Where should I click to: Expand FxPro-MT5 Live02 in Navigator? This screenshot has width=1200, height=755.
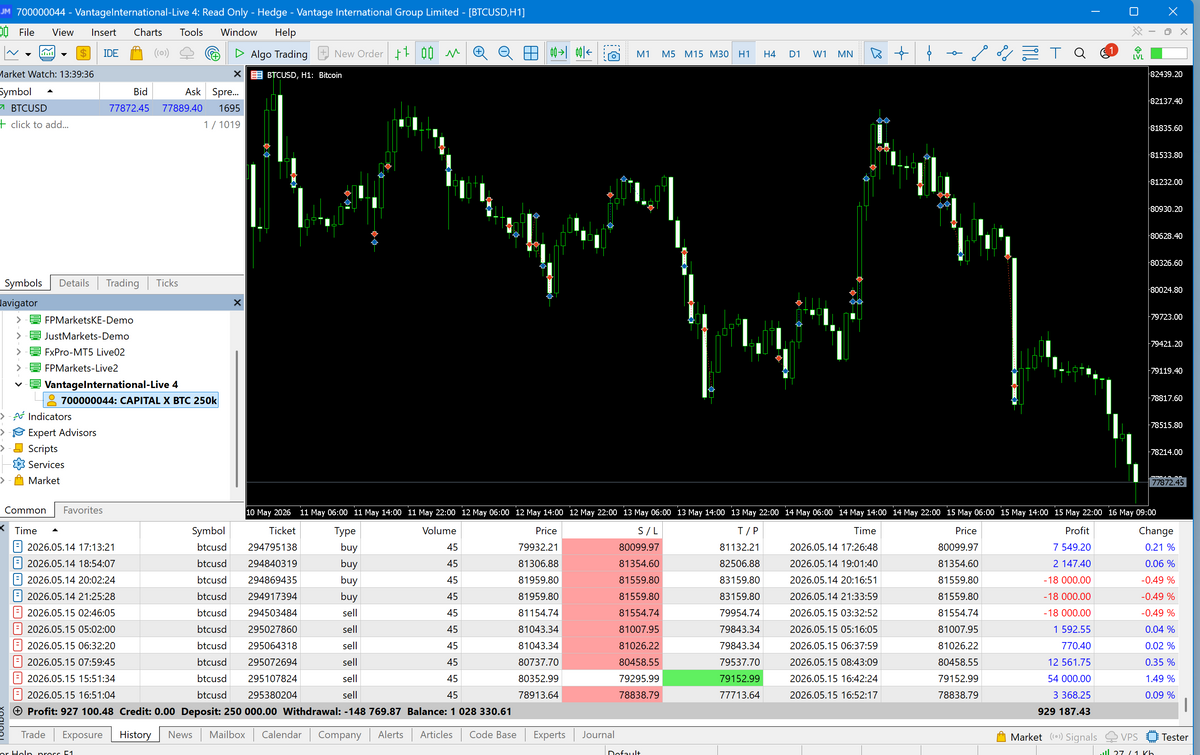click(19, 352)
